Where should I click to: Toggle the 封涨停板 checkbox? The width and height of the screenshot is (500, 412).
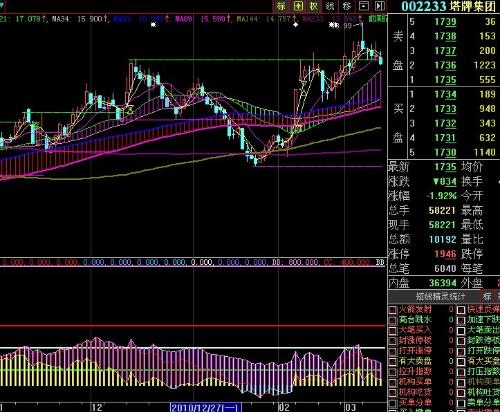393,341
